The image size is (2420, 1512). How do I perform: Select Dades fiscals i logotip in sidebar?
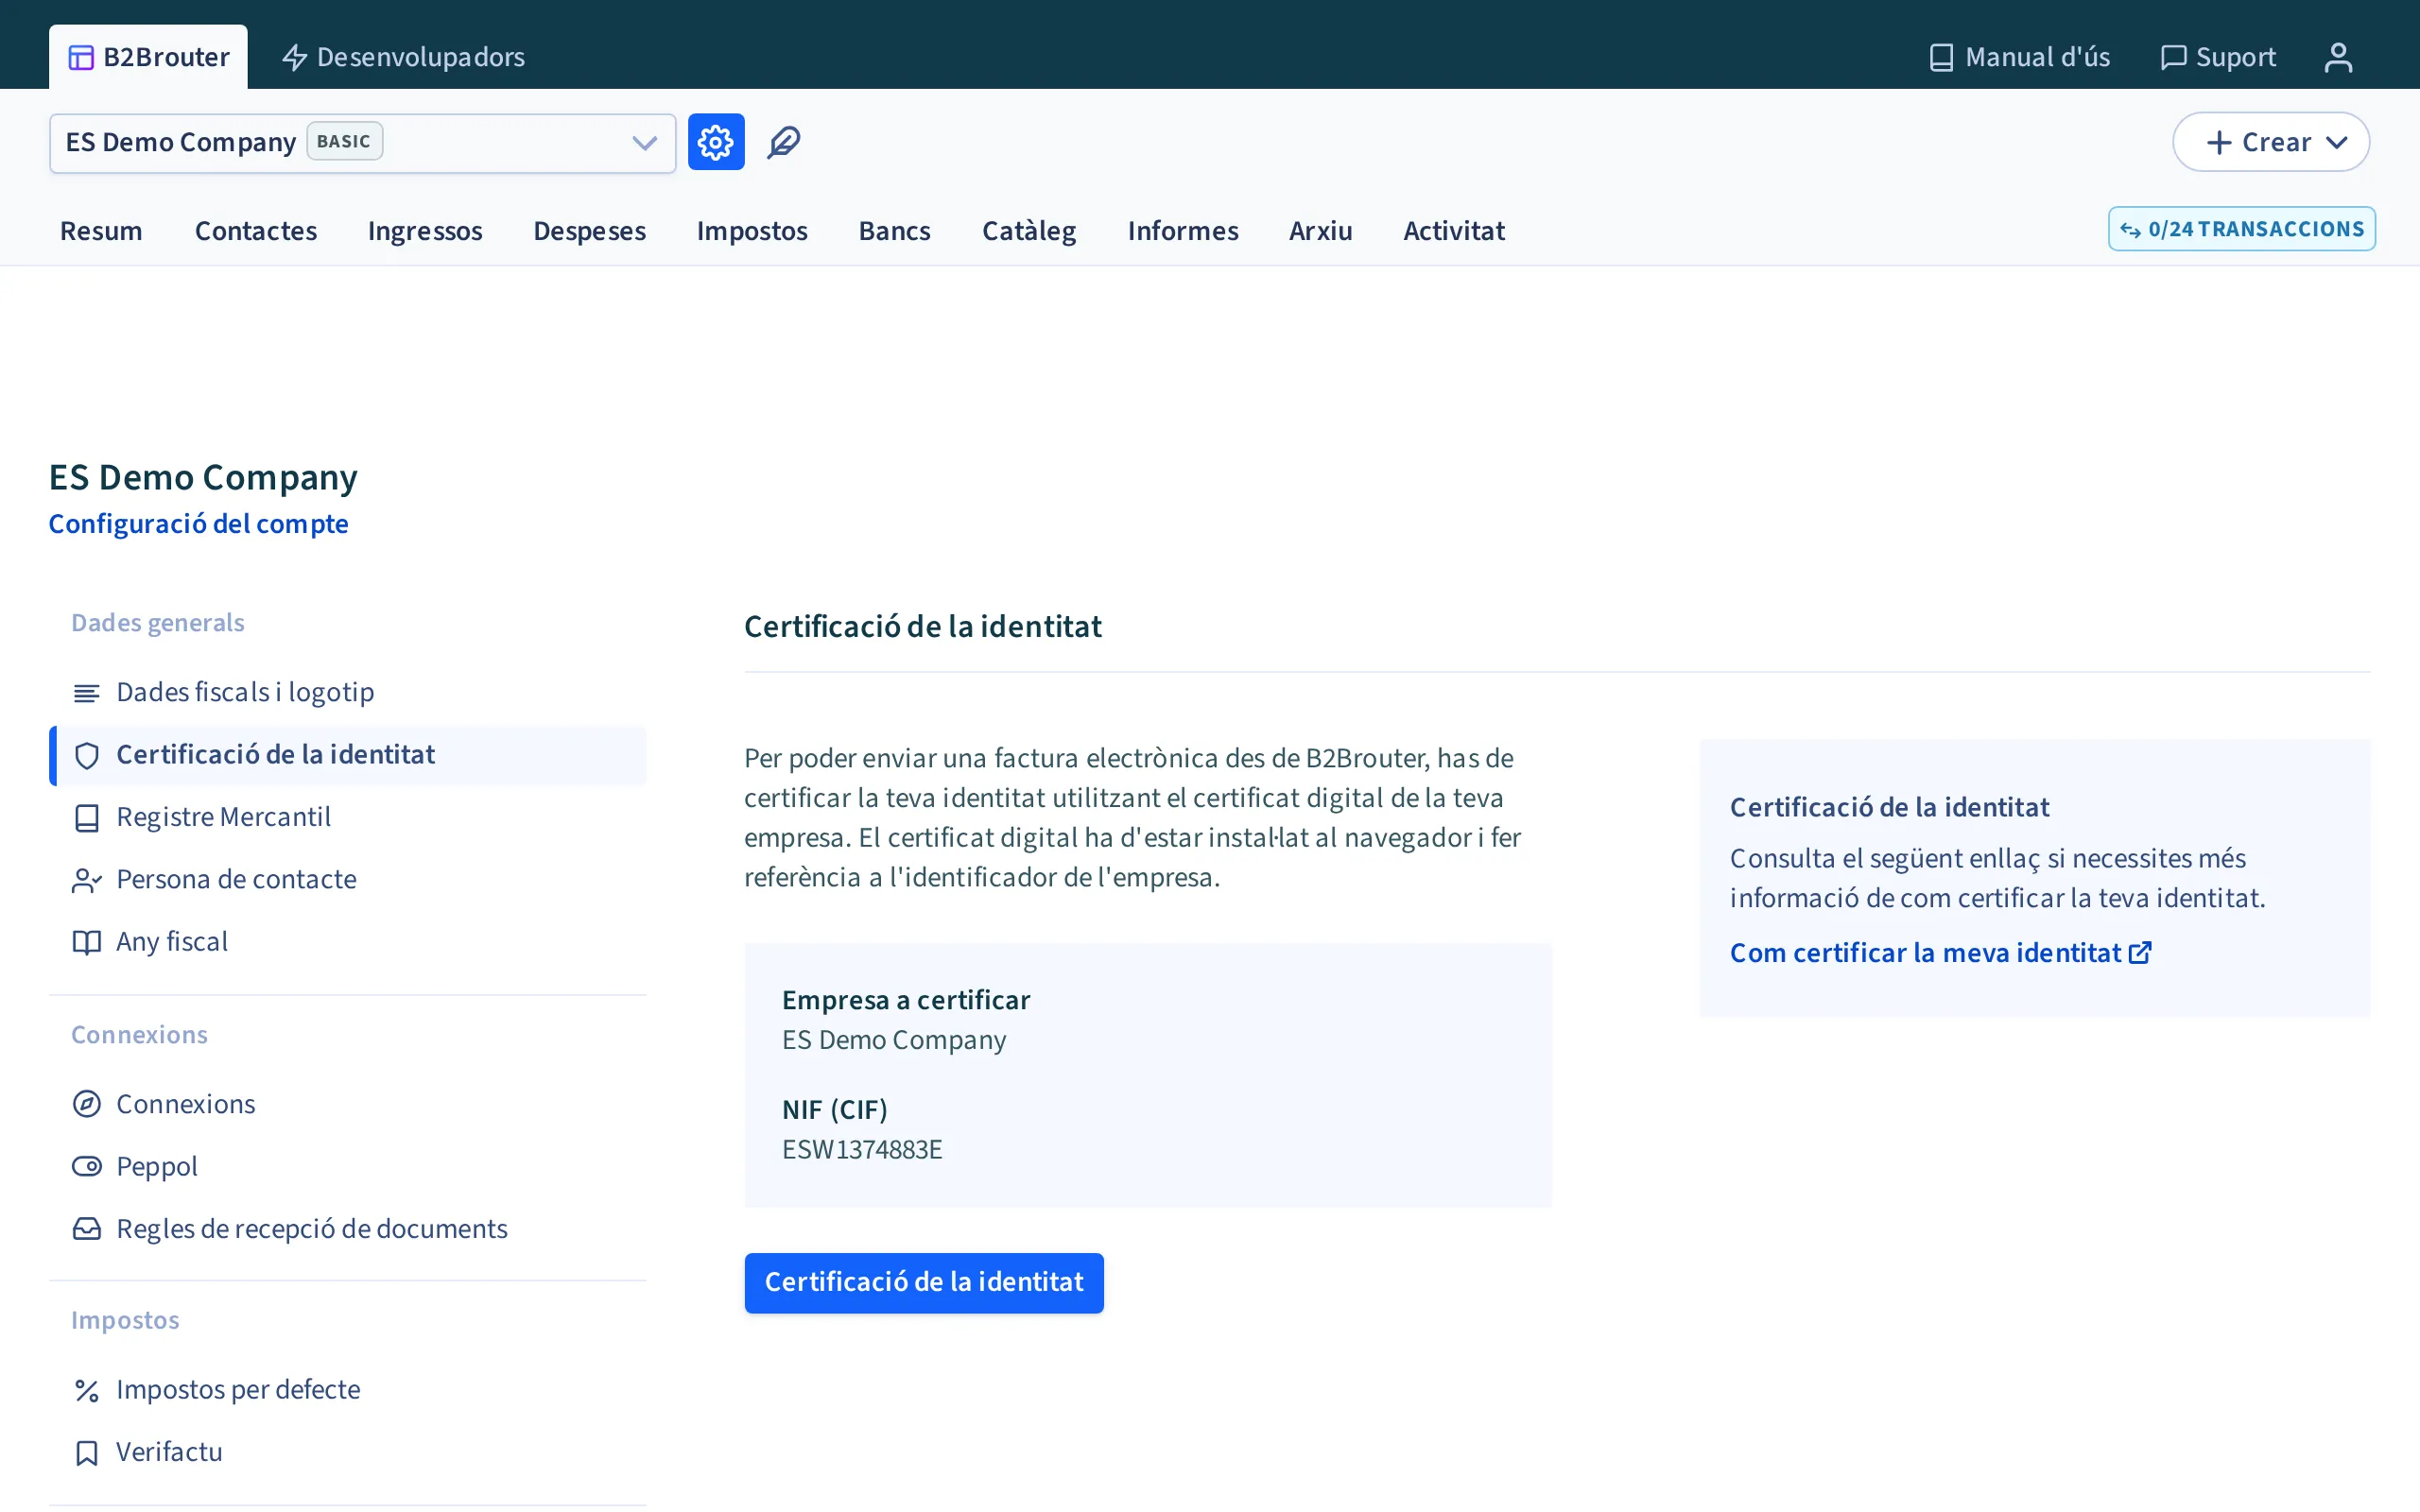coord(348,693)
